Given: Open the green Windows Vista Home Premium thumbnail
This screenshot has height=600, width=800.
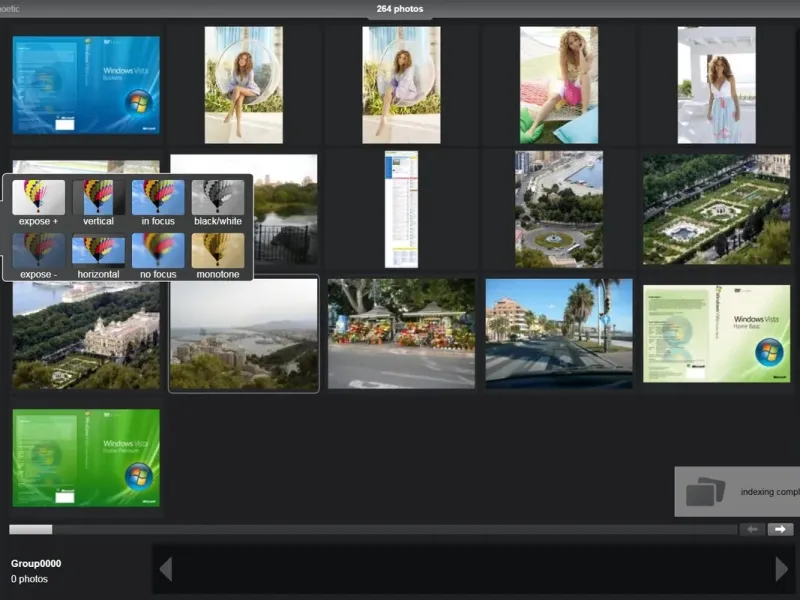Looking at the screenshot, I should point(86,458).
